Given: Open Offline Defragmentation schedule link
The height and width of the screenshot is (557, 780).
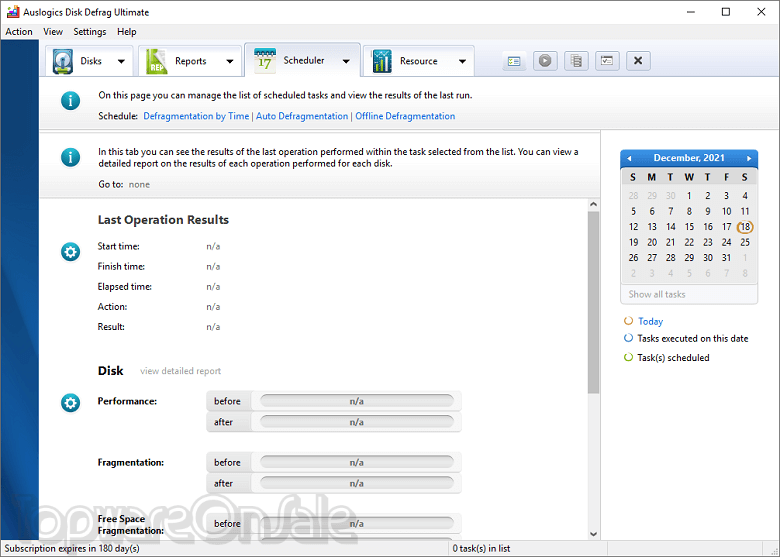Looking at the screenshot, I should [x=405, y=116].
